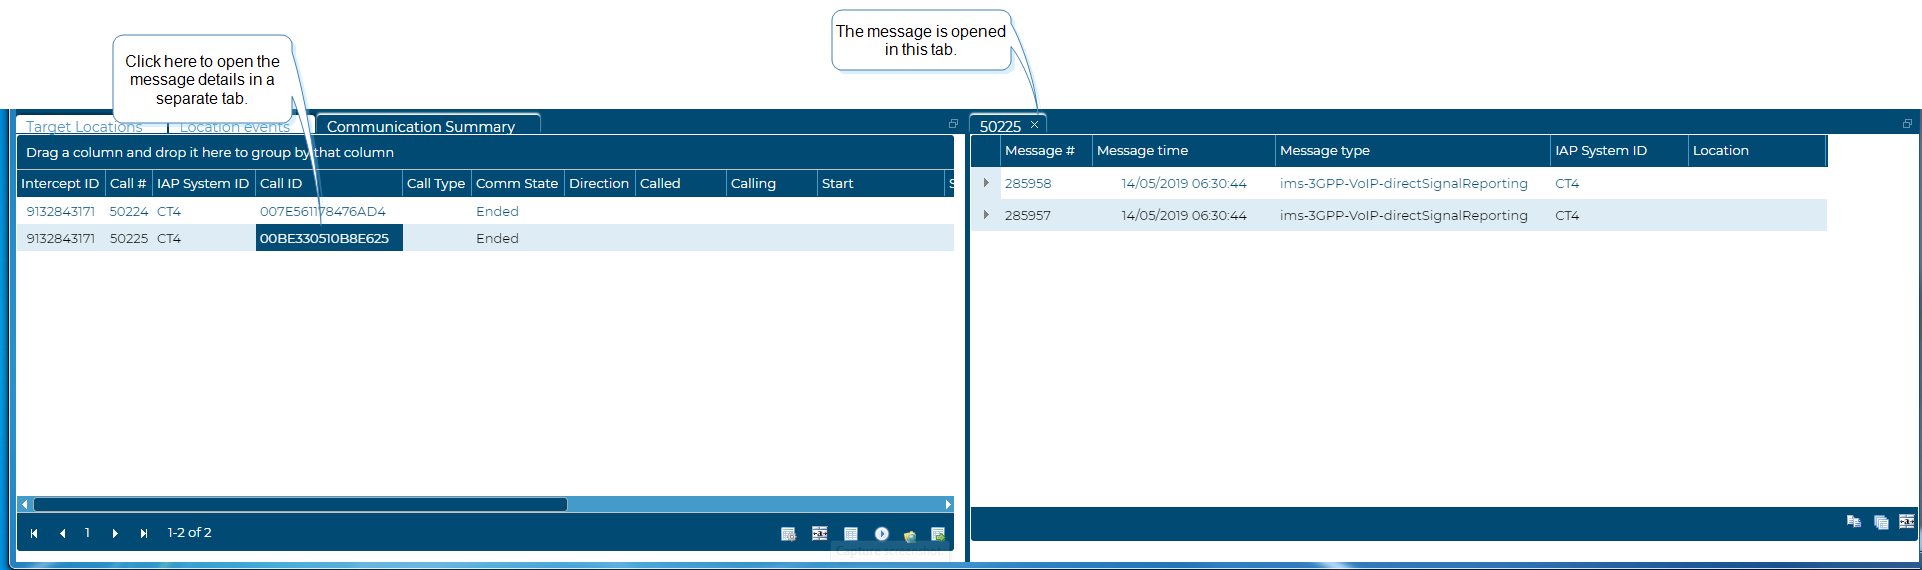The height and width of the screenshot is (570, 1922).
Task: Sort by Message time column header
Action: 1142,151
